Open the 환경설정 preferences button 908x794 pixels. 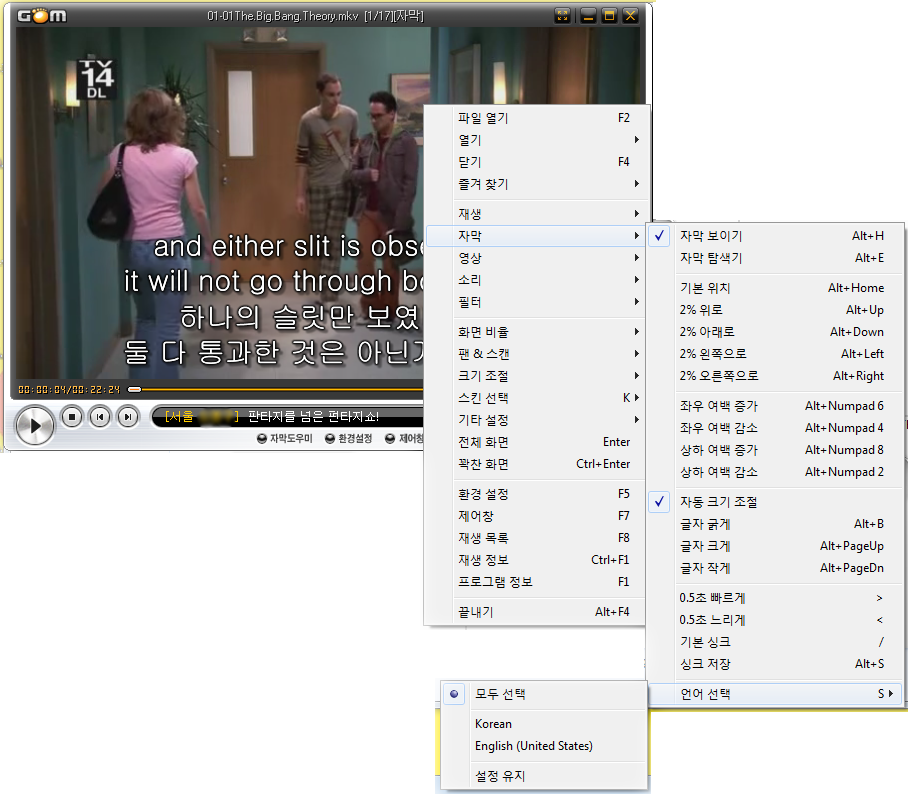pyautogui.click(x=349, y=439)
